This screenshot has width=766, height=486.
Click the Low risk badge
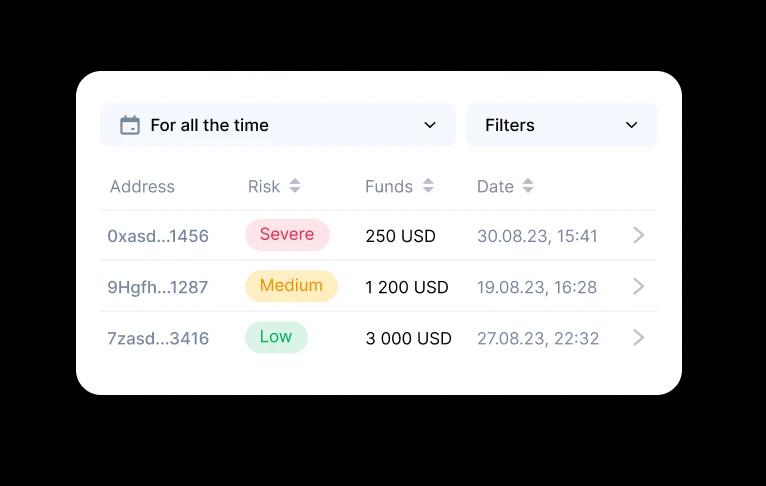276,337
